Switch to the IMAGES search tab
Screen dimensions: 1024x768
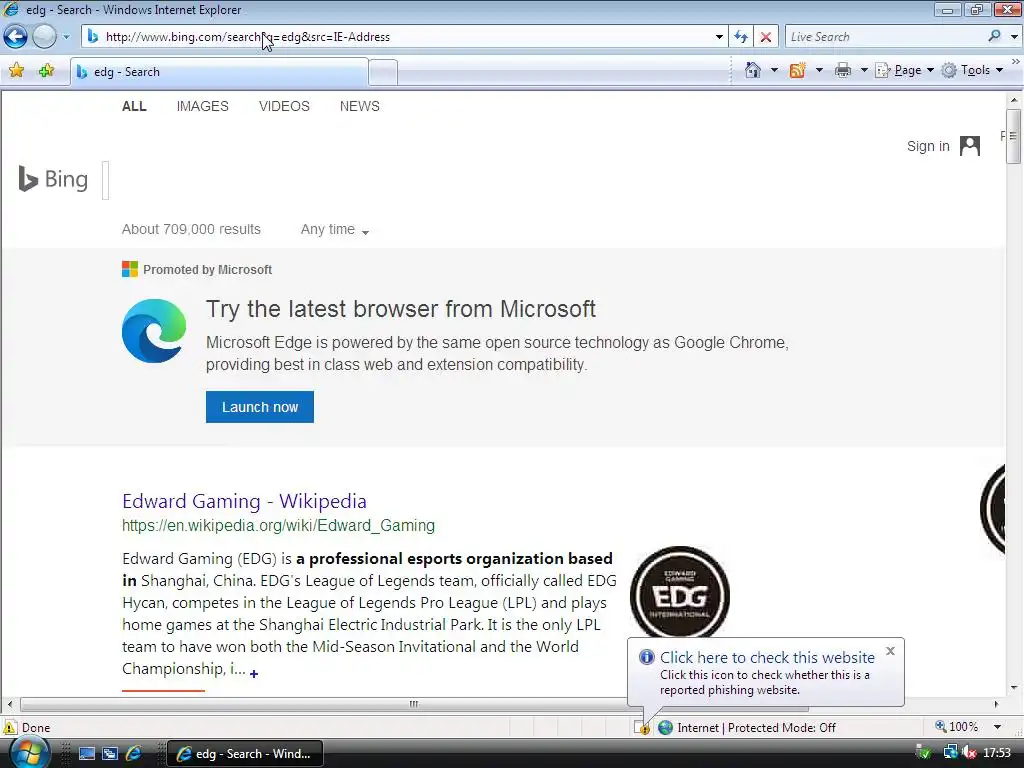click(x=202, y=106)
